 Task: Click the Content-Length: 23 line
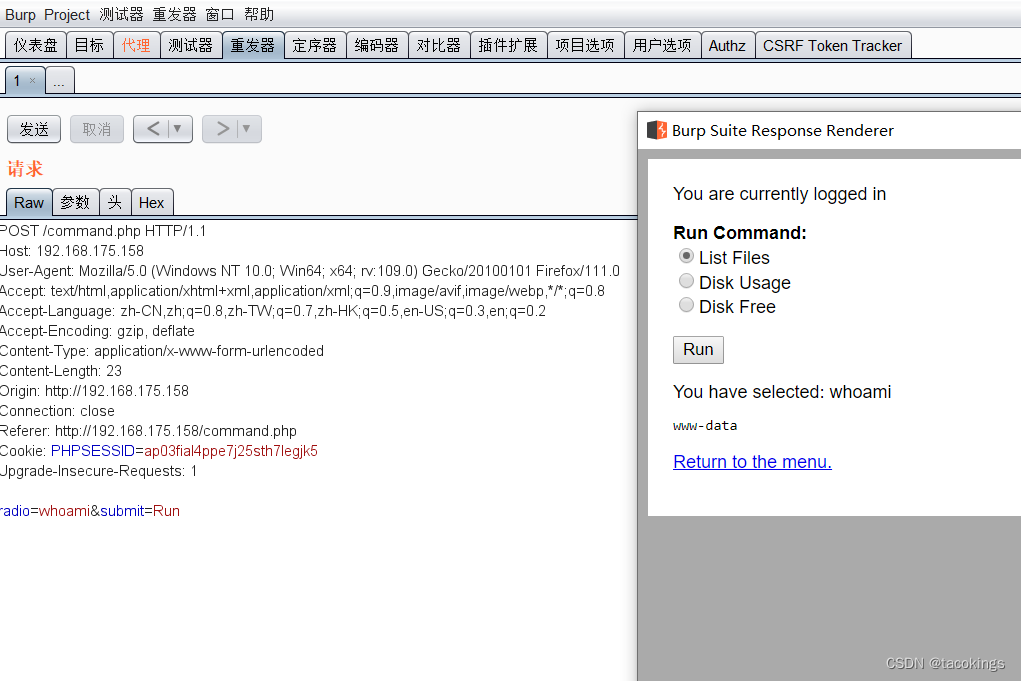(x=61, y=371)
